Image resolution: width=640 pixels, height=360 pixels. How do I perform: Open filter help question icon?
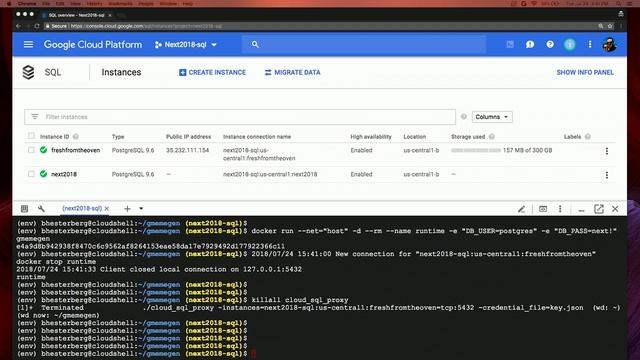pos(464,117)
